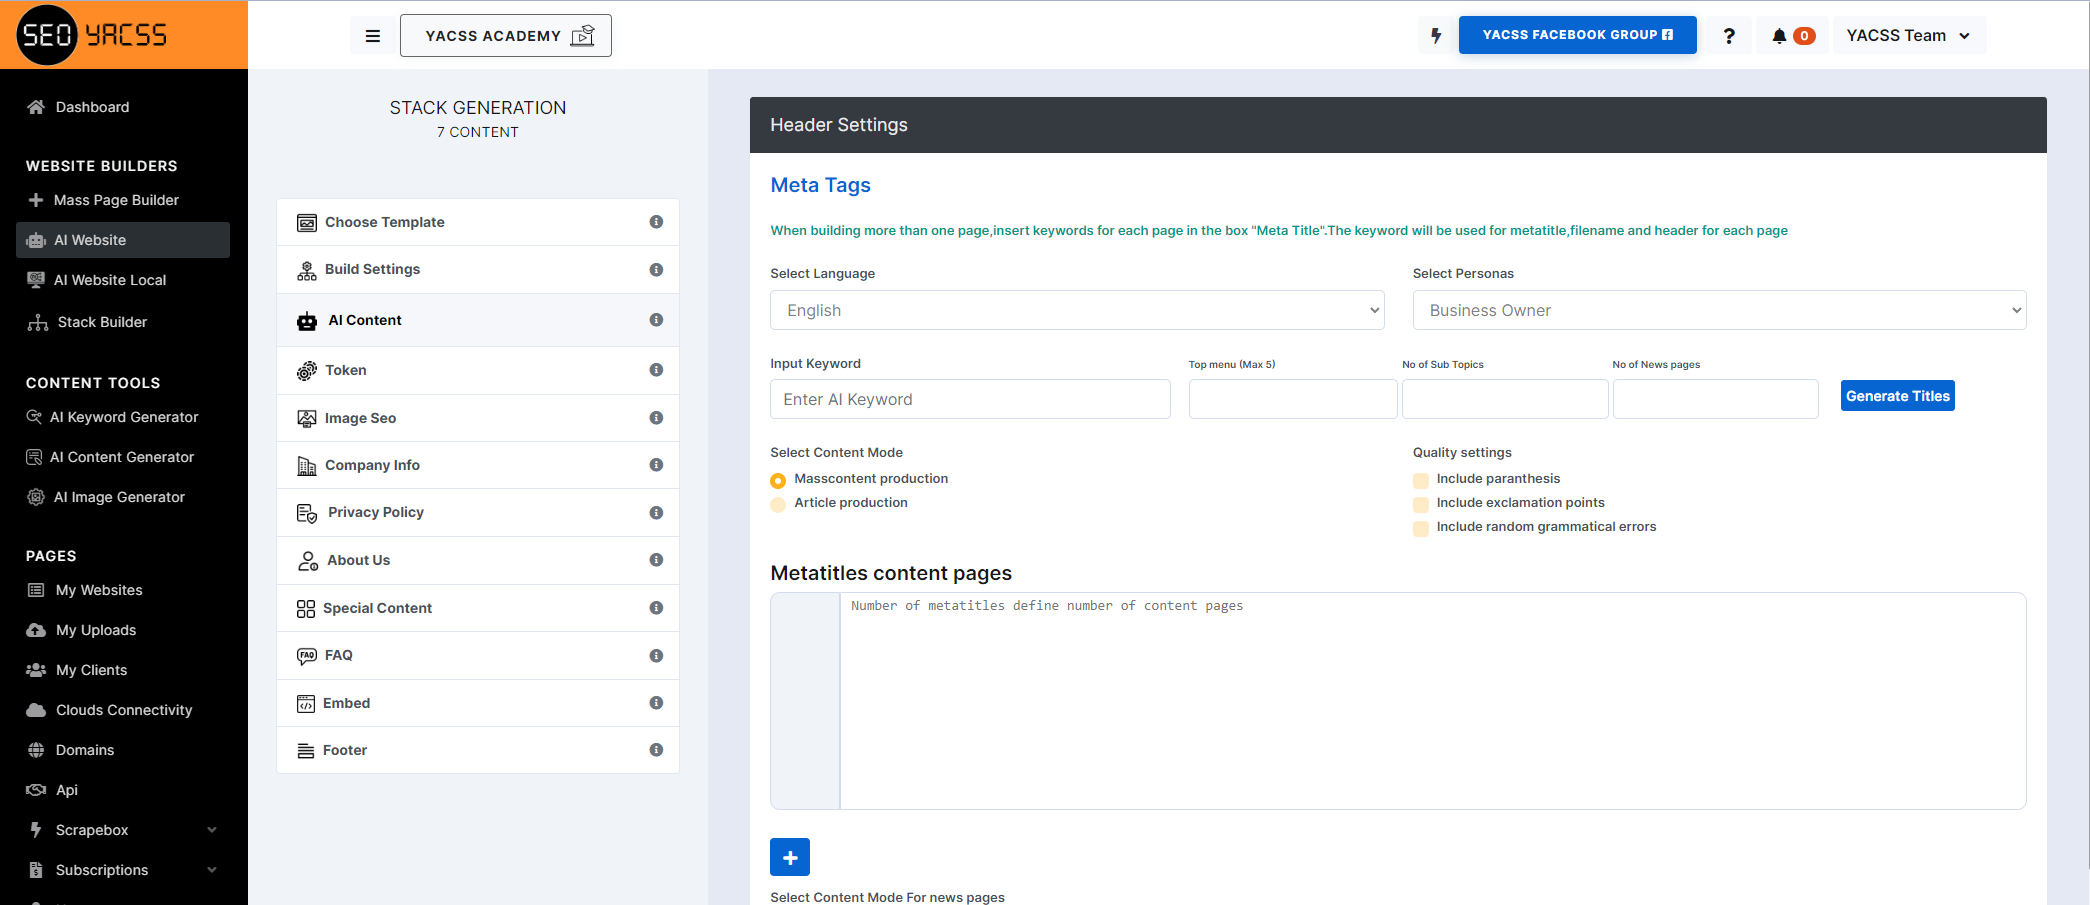Open the Token step
This screenshot has height=905, width=2090.
[x=478, y=370]
